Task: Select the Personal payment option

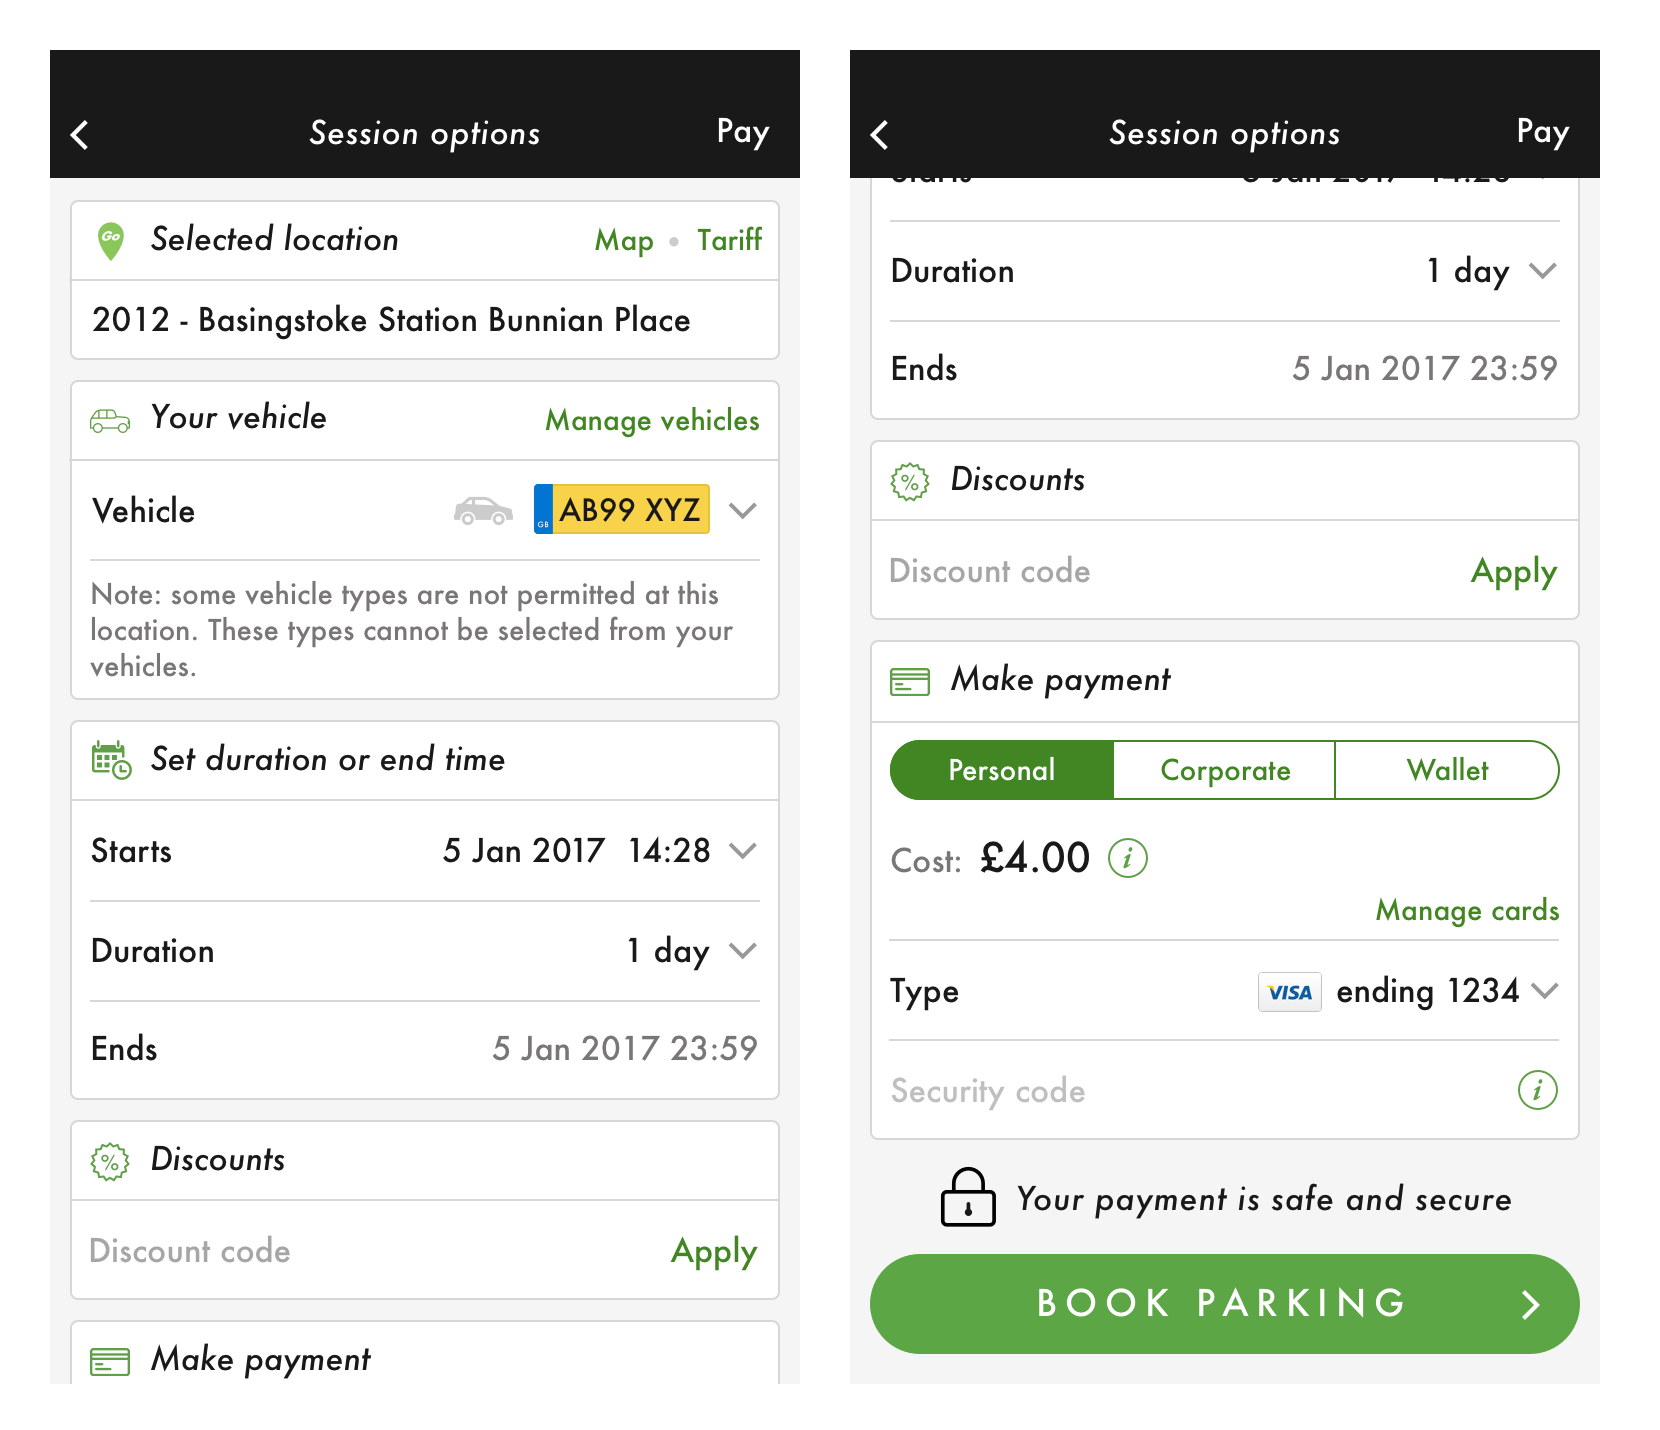Action: (1001, 770)
